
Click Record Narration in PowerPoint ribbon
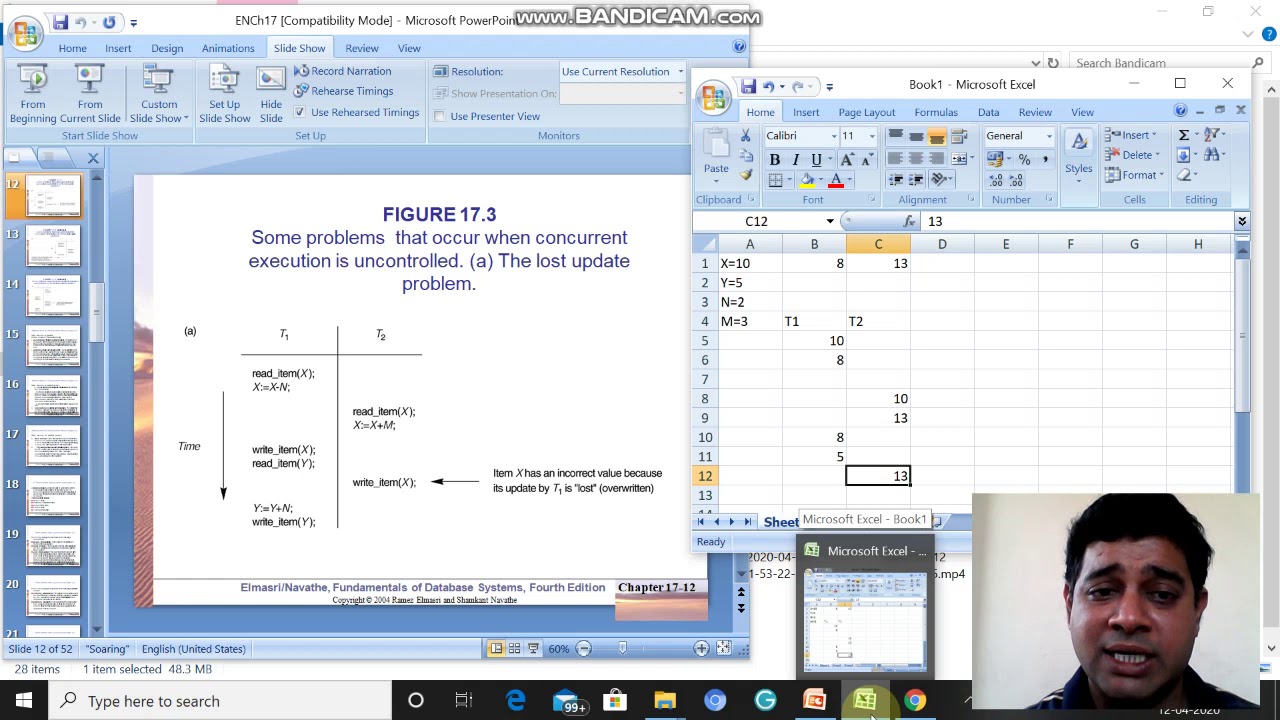coord(342,71)
